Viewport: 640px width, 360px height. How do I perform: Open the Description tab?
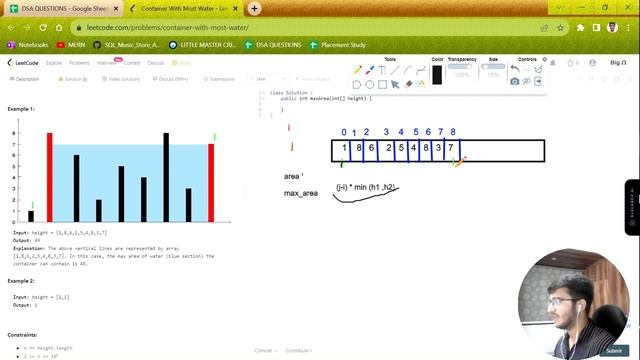(24, 79)
